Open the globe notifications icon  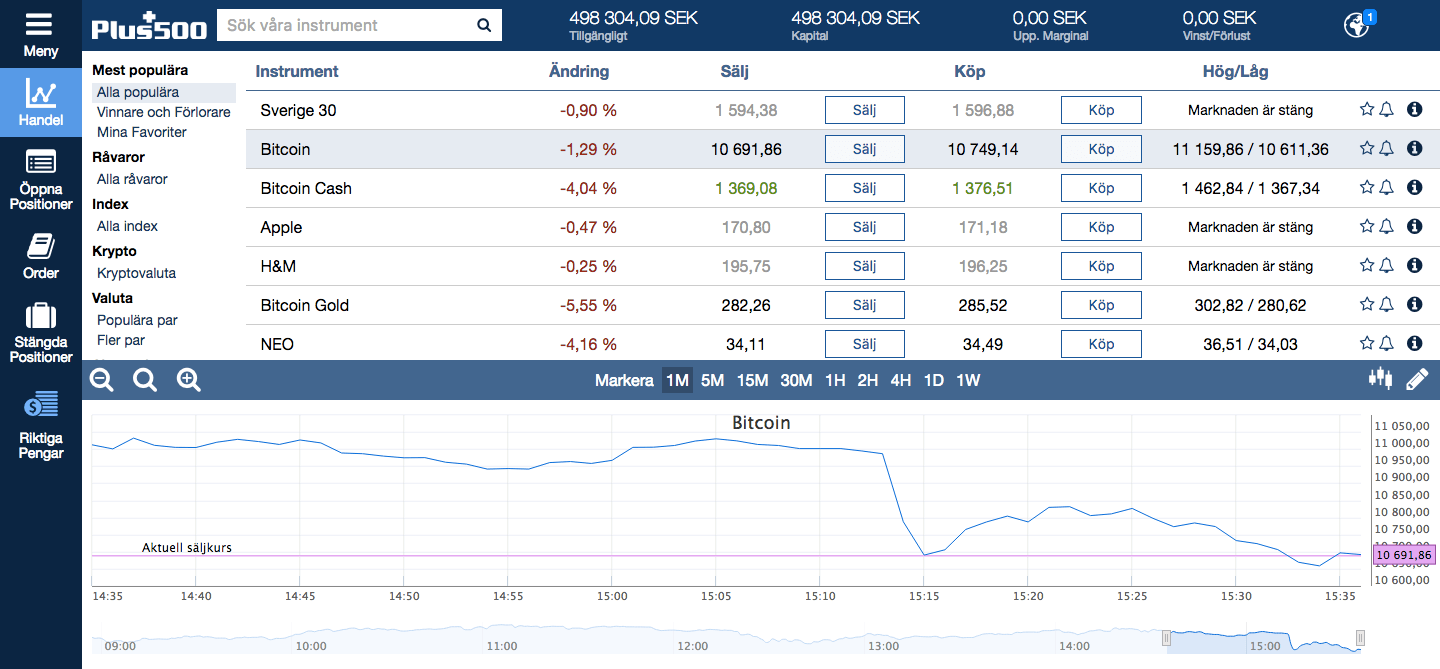click(1356, 24)
